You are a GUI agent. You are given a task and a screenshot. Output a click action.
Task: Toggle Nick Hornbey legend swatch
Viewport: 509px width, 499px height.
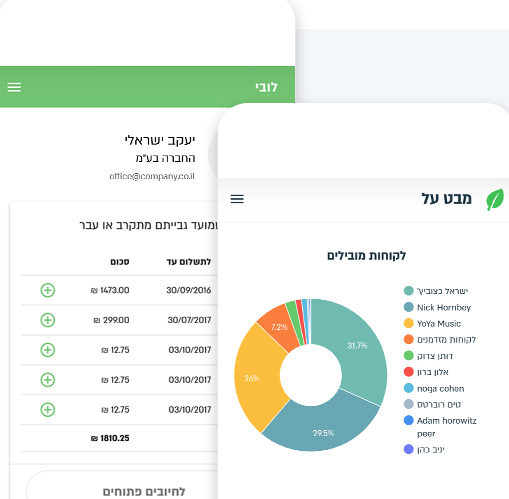408,307
